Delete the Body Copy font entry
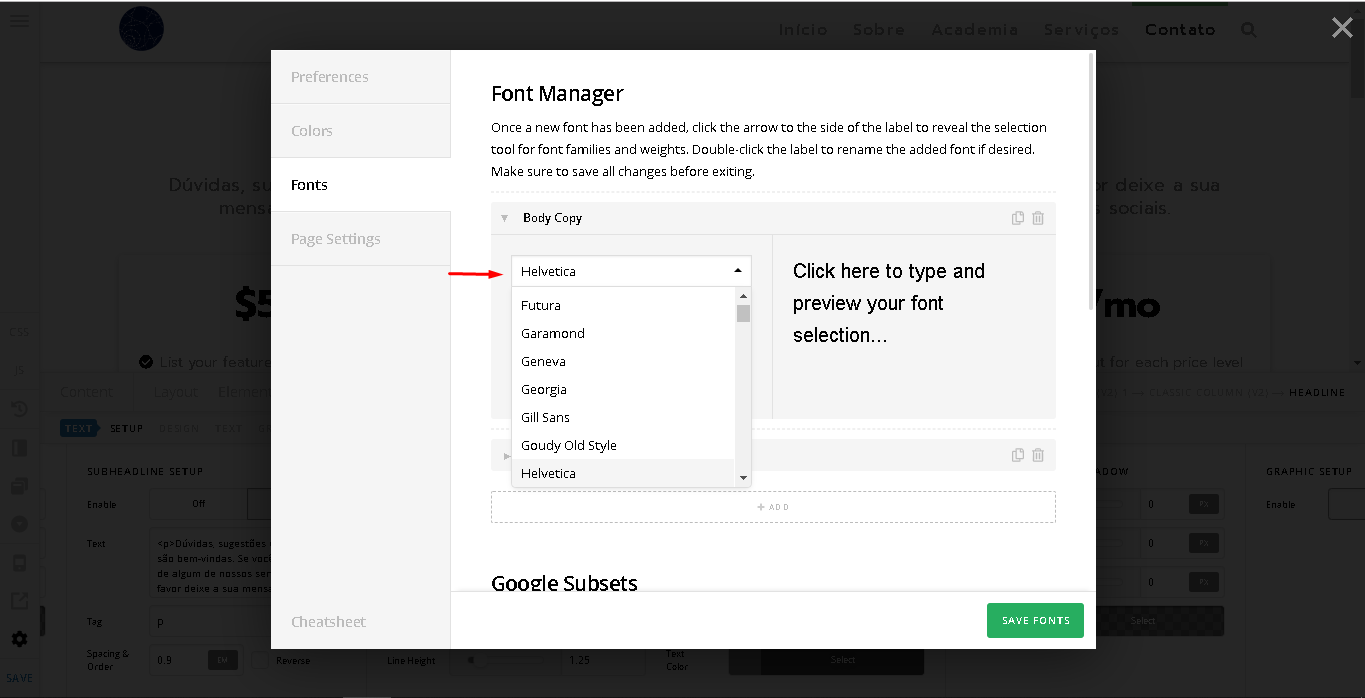Image resolution: width=1365 pixels, height=698 pixels. (x=1038, y=218)
